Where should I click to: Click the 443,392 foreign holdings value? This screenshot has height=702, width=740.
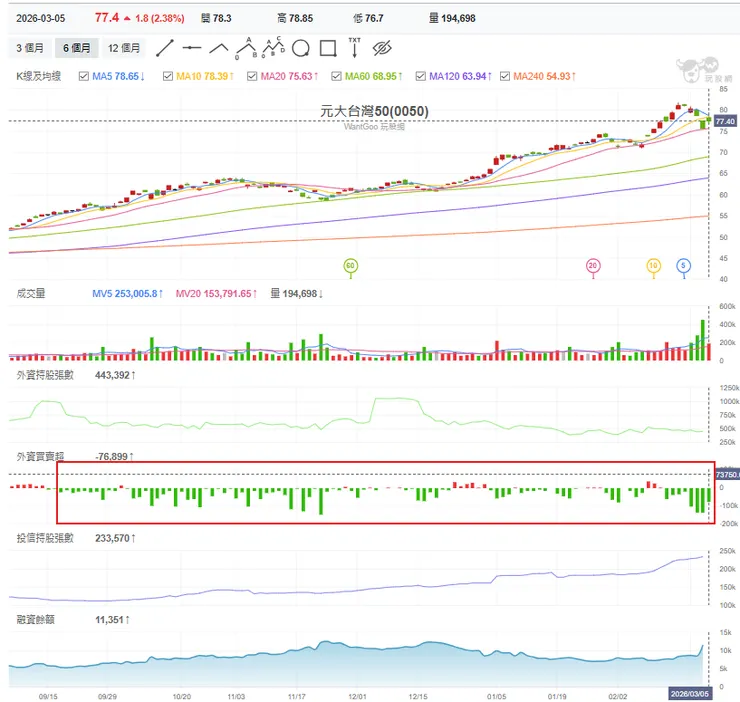tap(115, 375)
